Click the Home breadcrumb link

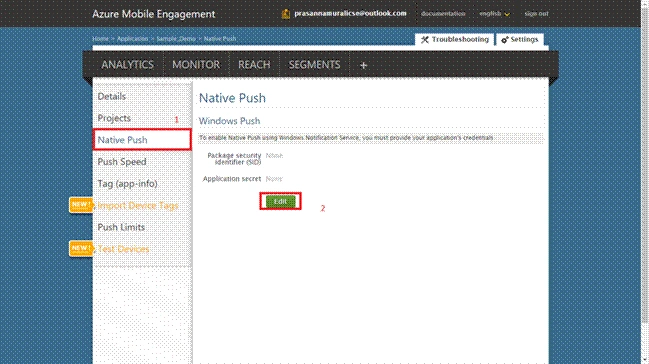(100, 39)
